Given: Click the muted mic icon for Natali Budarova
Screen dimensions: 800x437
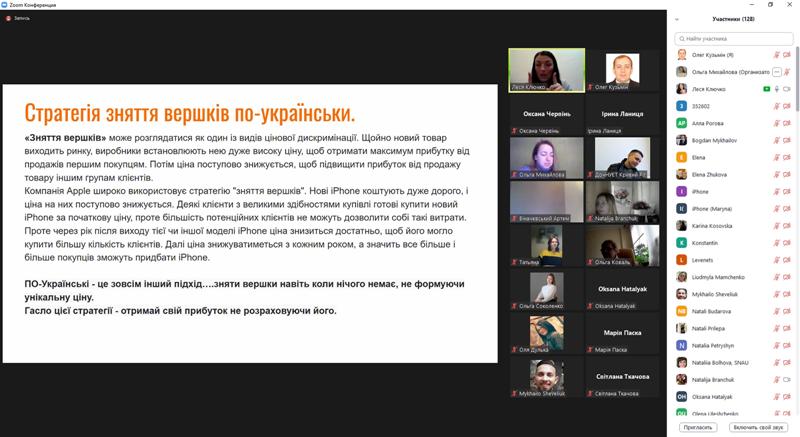Looking at the screenshot, I should (x=777, y=312).
